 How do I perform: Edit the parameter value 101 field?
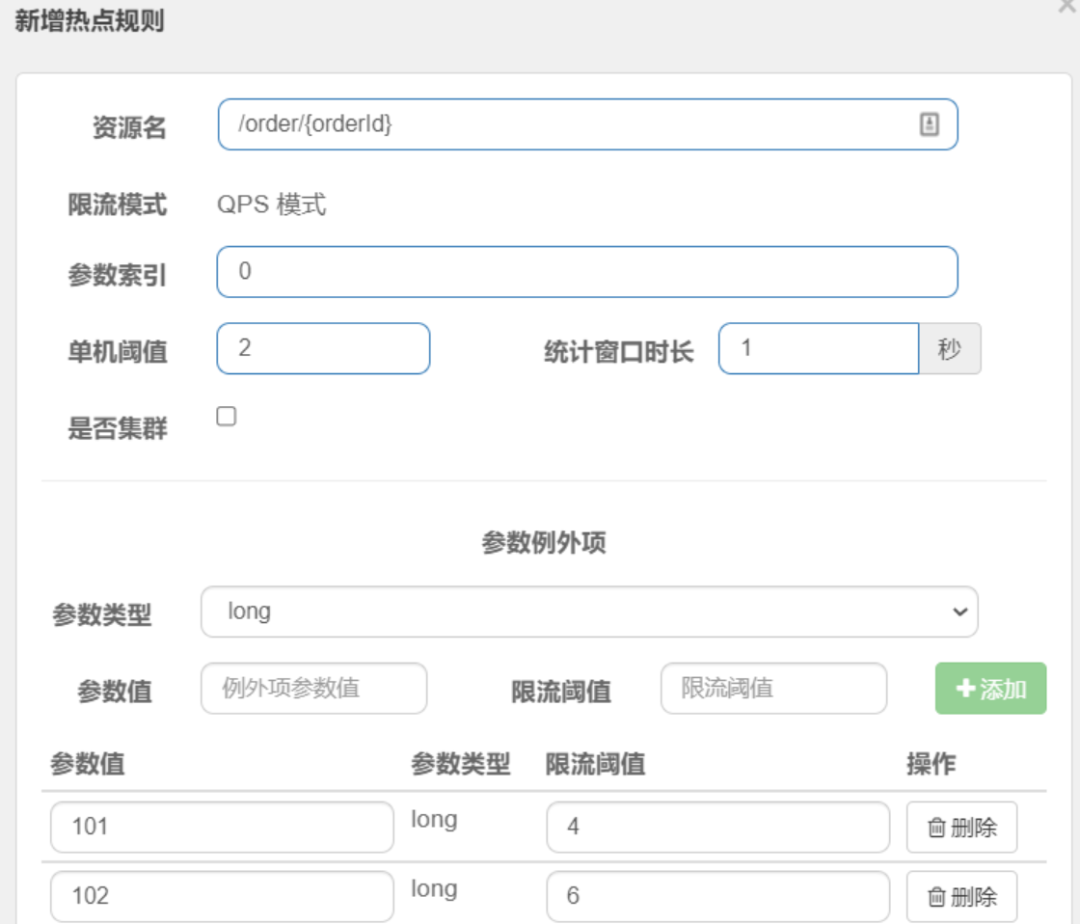tap(222, 827)
